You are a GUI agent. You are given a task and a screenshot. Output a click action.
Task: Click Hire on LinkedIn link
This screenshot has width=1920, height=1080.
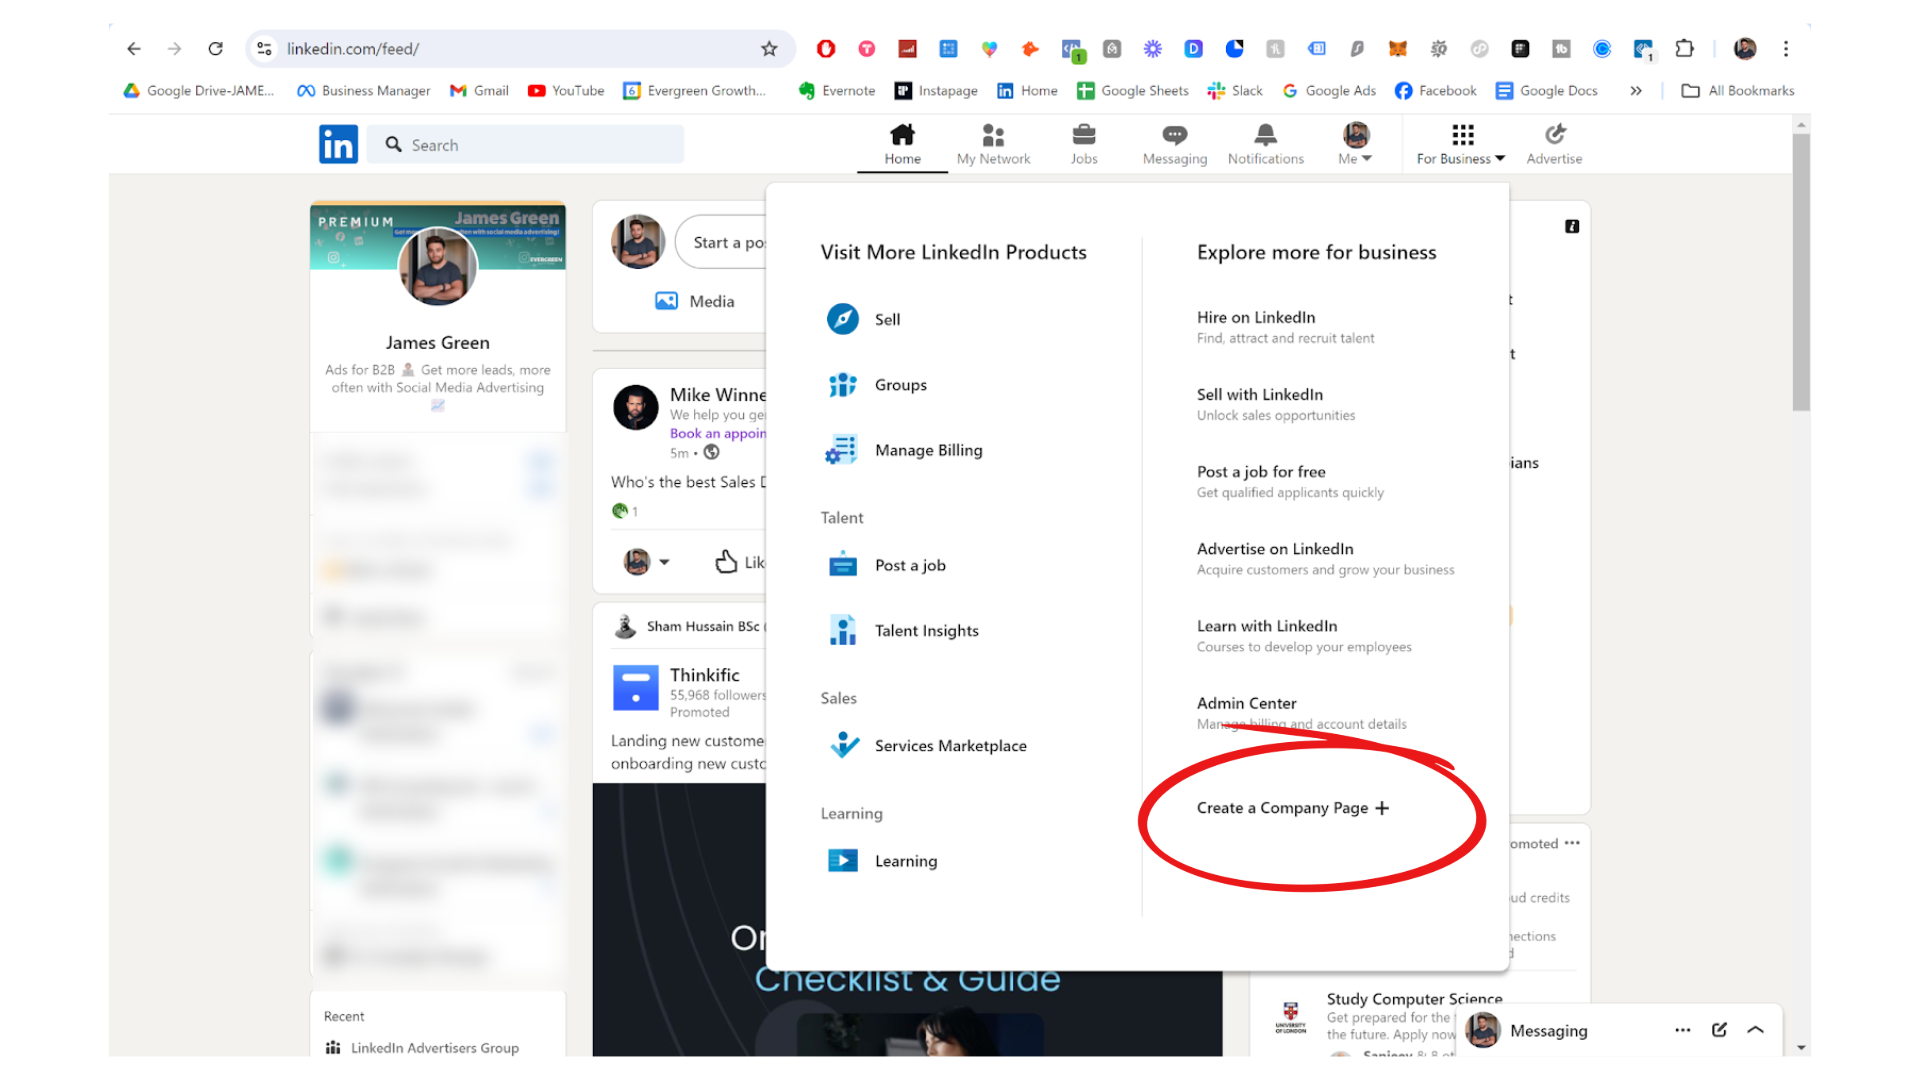(1256, 317)
